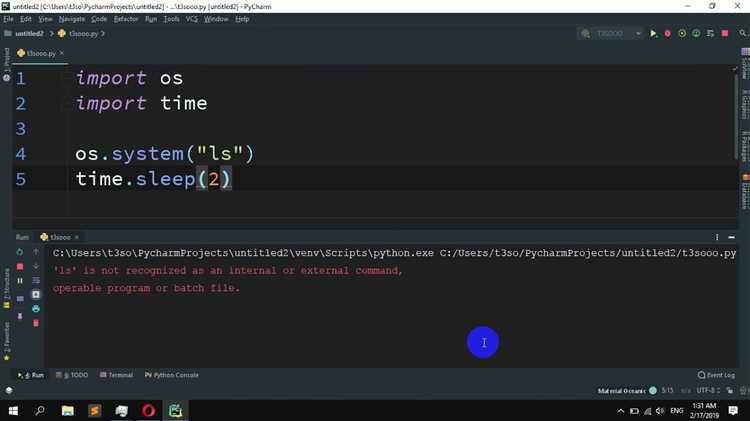
Task: Open the Python Console tool window
Action: click(x=171, y=375)
